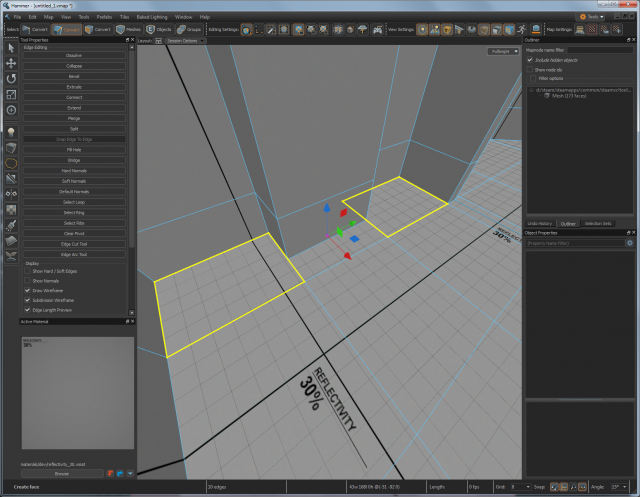Click the Extrude button

[x=74, y=87]
